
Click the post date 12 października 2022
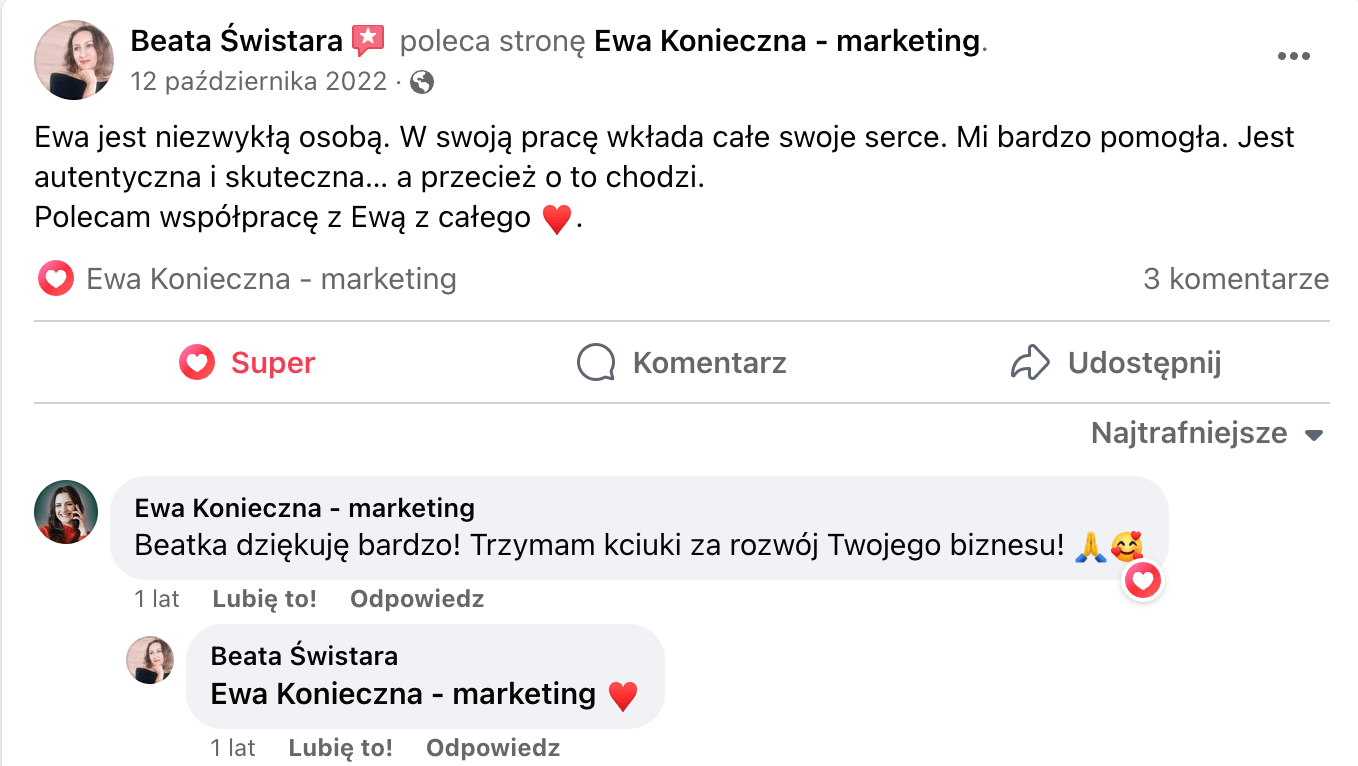[258, 82]
